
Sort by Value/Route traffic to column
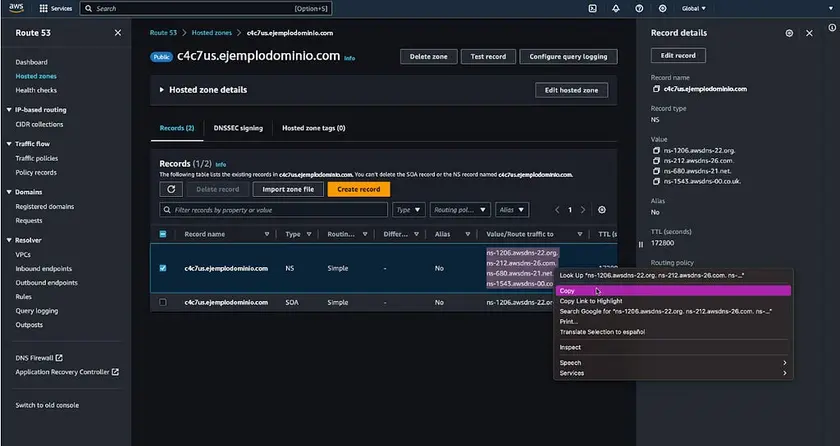580,235
